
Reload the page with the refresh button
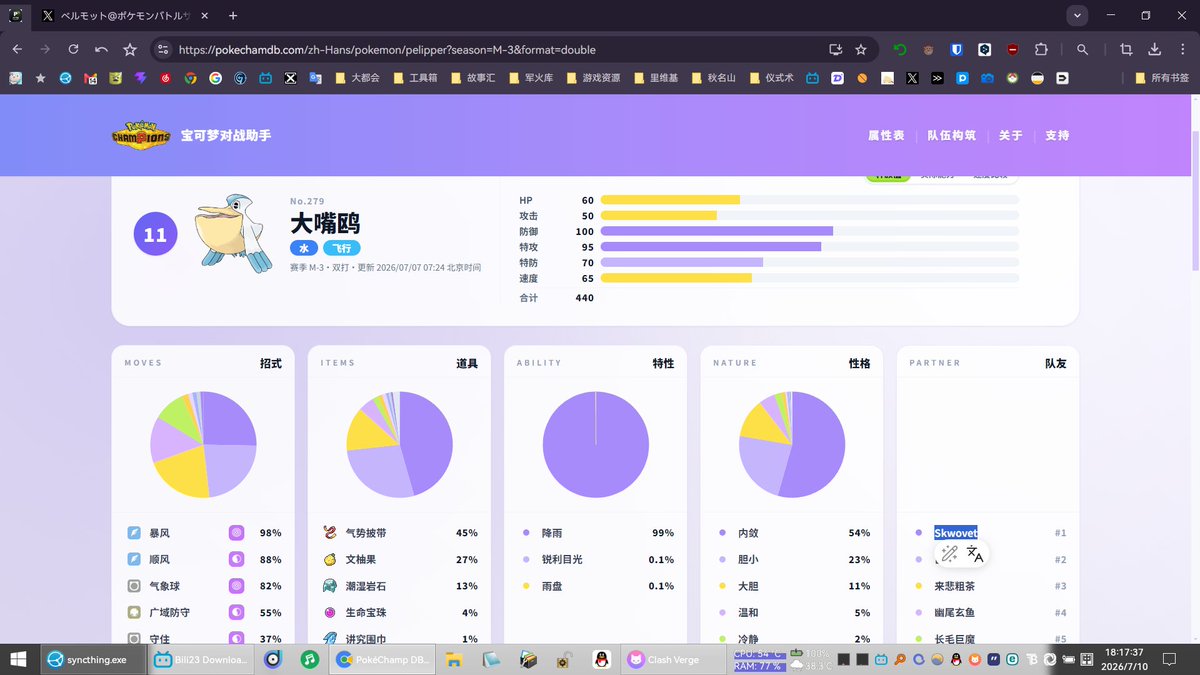pyautogui.click(x=73, y=49)
